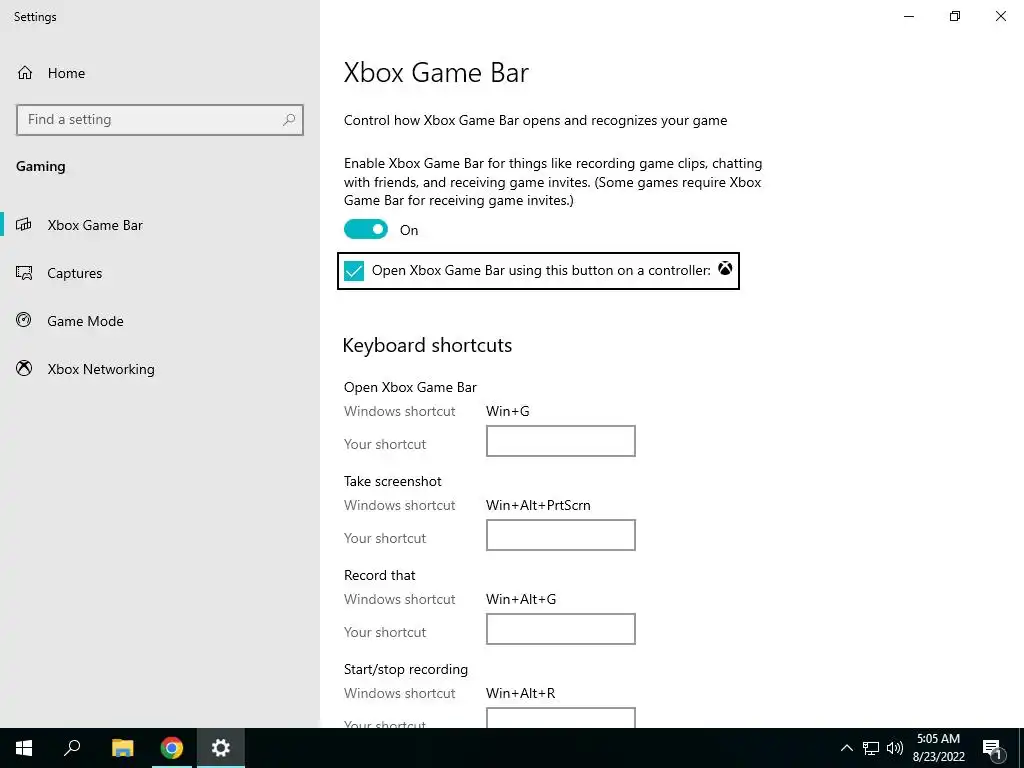Click the Xbox Networking sidebar icon

[24, 368]
